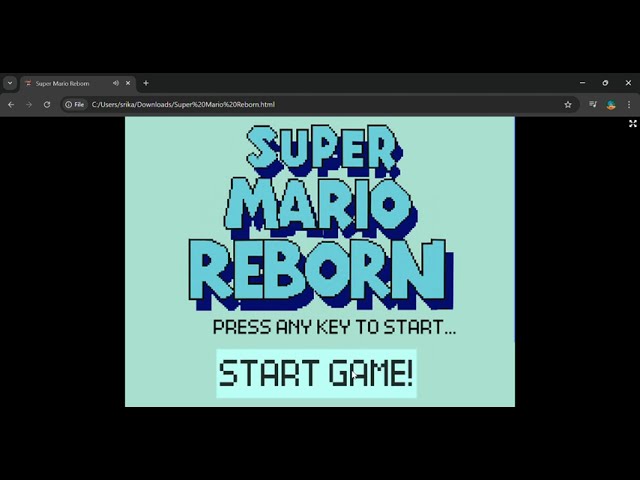Reload the current page
The image size is (640, 480).
47,104
